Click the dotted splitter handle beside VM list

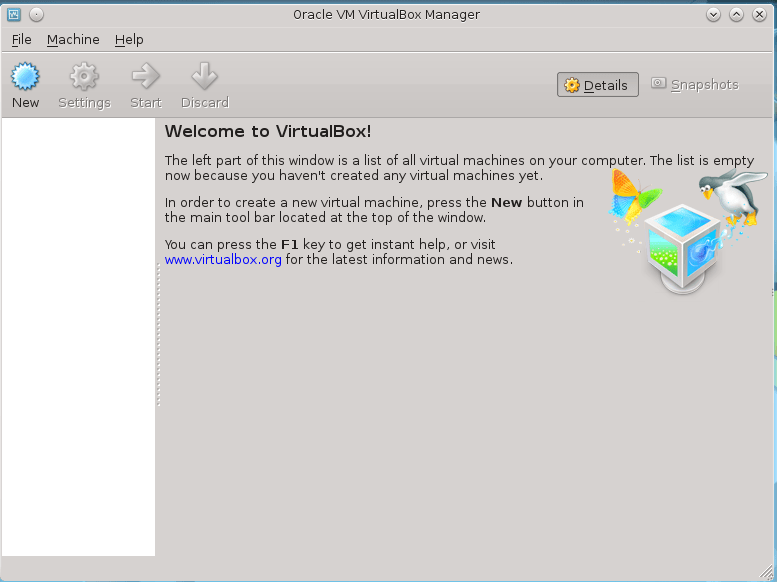159,335
